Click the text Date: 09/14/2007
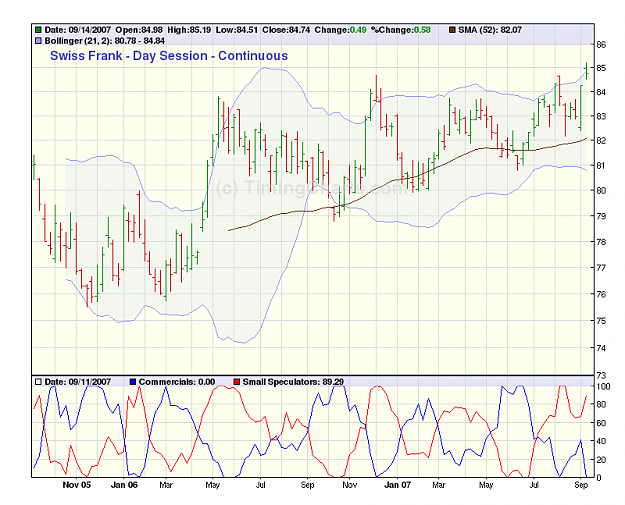Screen dimensions: 625x505 [x=77, y=30]
